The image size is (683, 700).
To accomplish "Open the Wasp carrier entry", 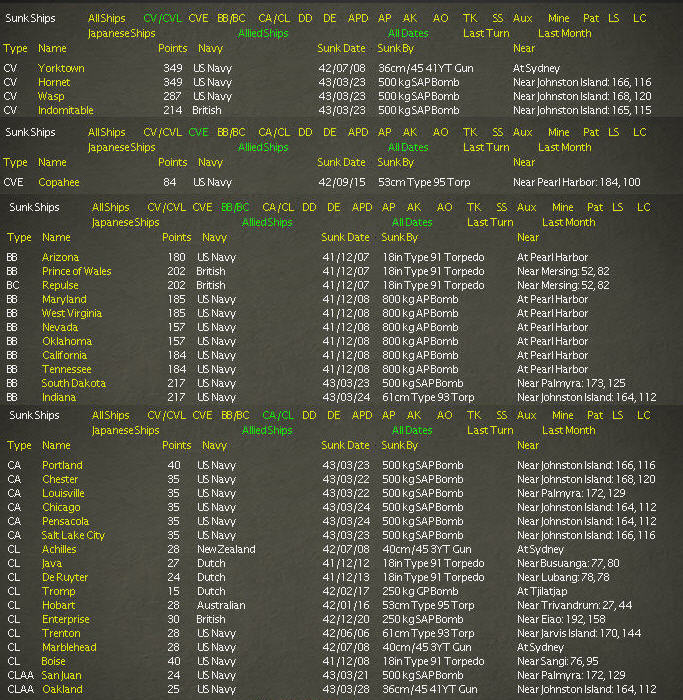I will pos(51,96).
